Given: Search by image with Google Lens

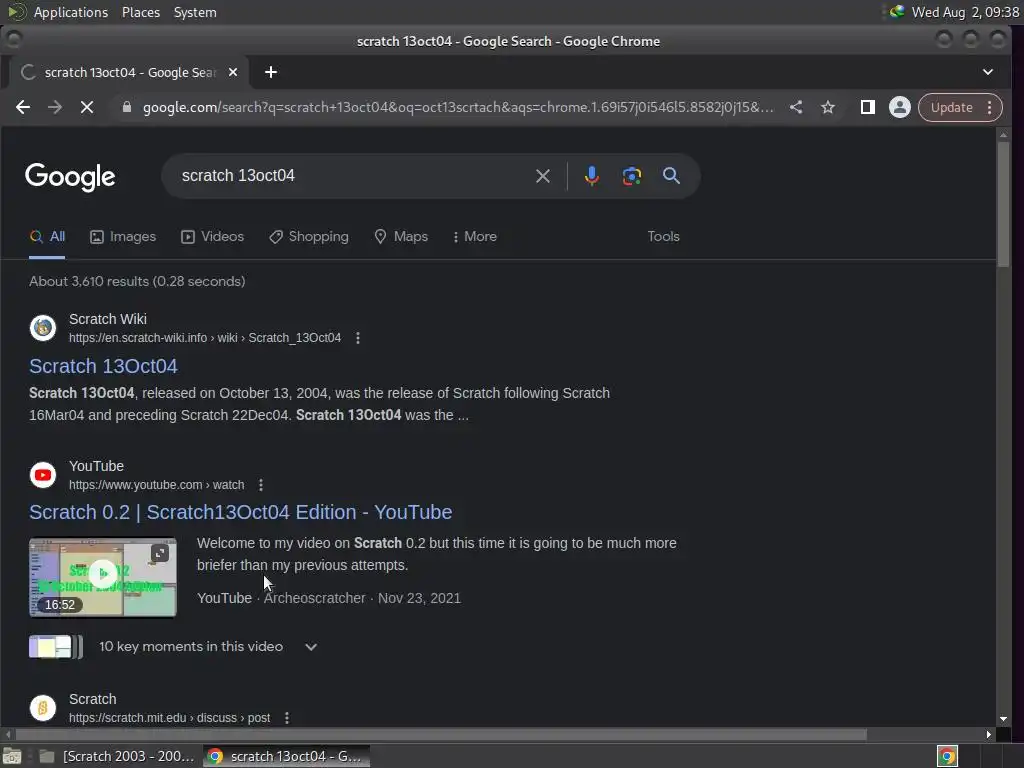Looking at the screenshot, I should click(632, 176).
